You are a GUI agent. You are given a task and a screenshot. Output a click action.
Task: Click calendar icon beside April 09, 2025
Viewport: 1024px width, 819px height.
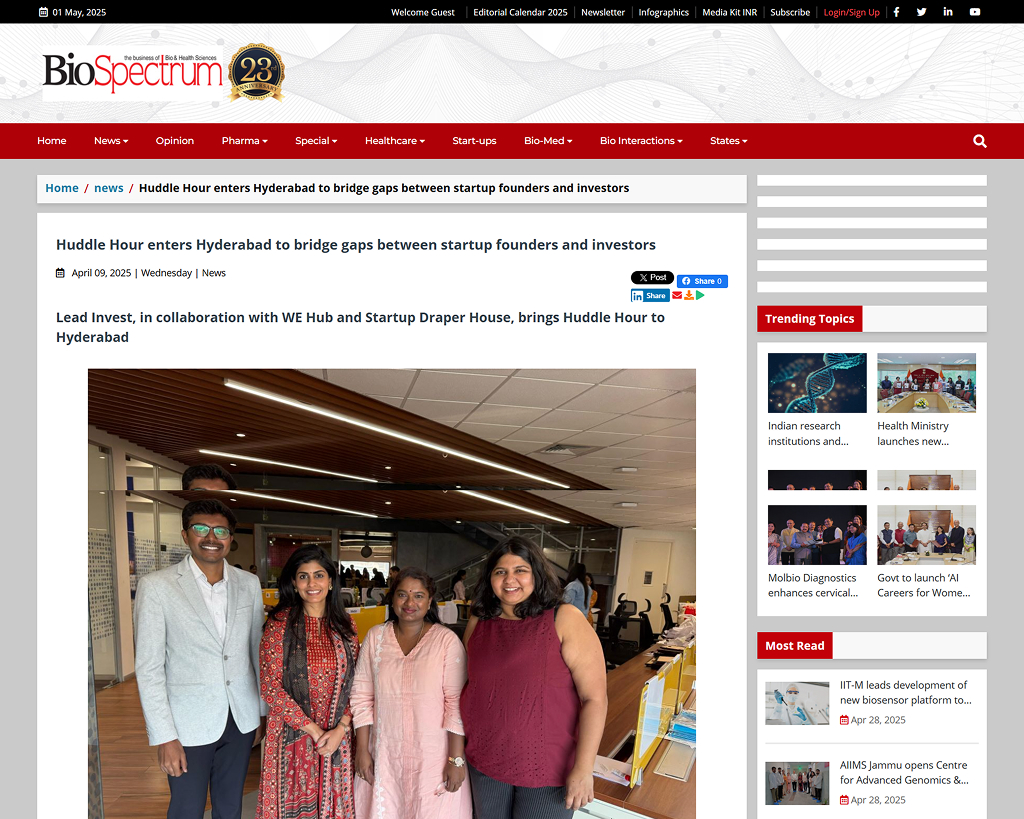60,273
